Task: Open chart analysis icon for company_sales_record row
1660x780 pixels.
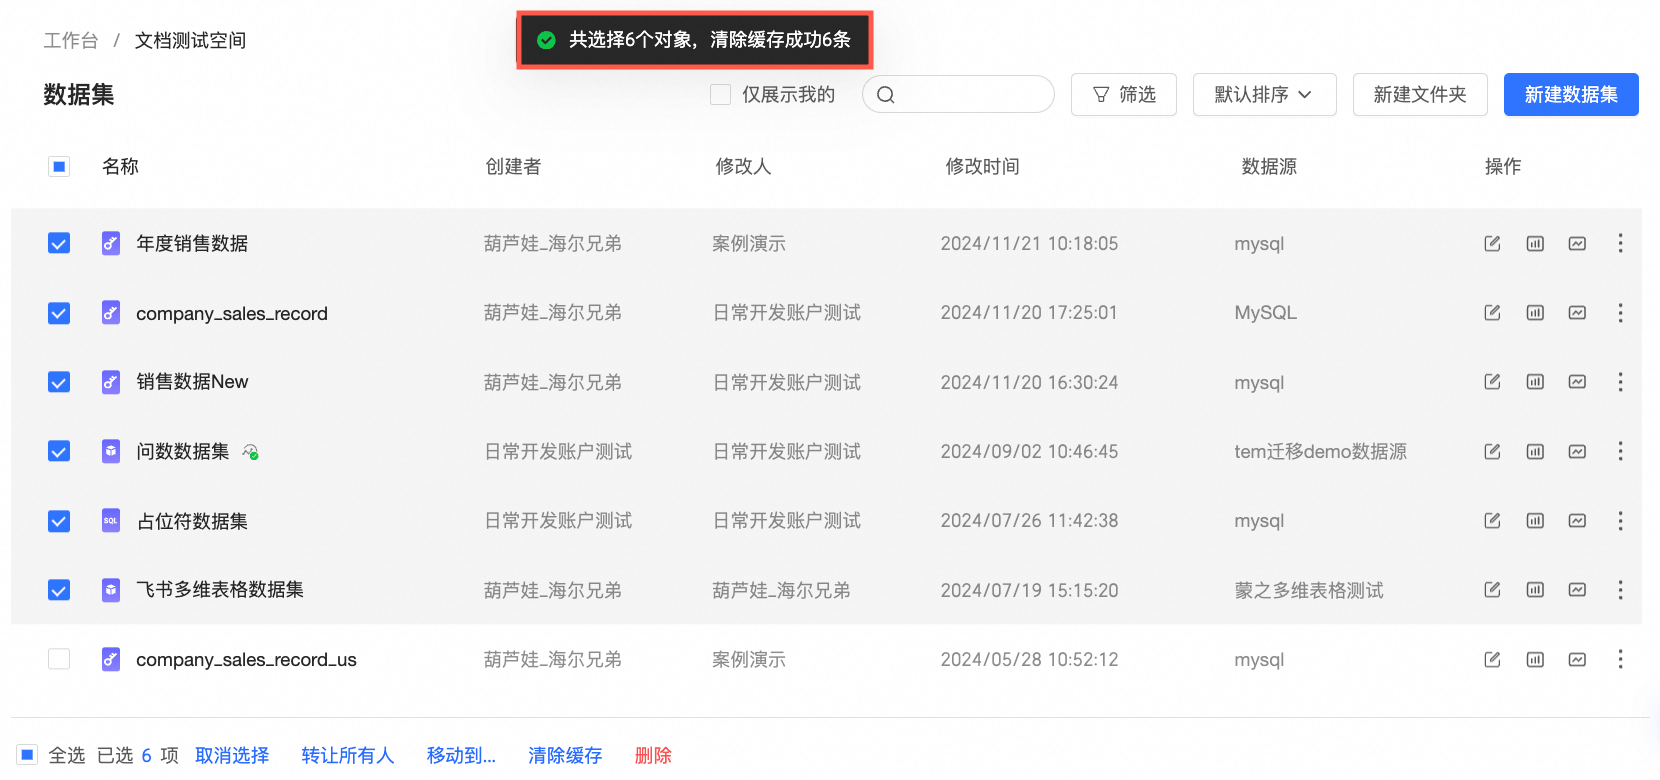Action: coord(1577,313)
